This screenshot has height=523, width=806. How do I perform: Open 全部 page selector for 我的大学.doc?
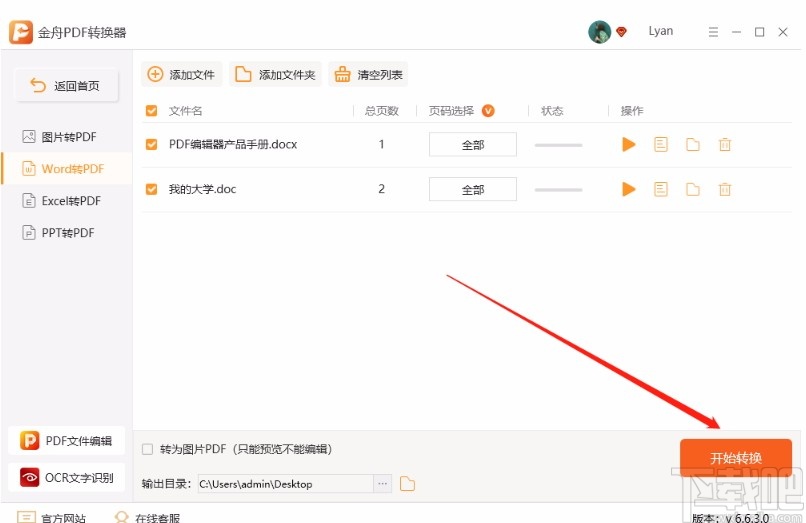(x=472, y=189)
